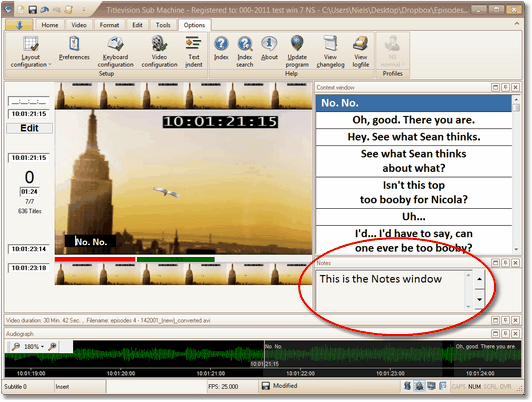This screenshot has width=532, height=402.
Task: Pin the Context window panel
Action: point(505,88)
